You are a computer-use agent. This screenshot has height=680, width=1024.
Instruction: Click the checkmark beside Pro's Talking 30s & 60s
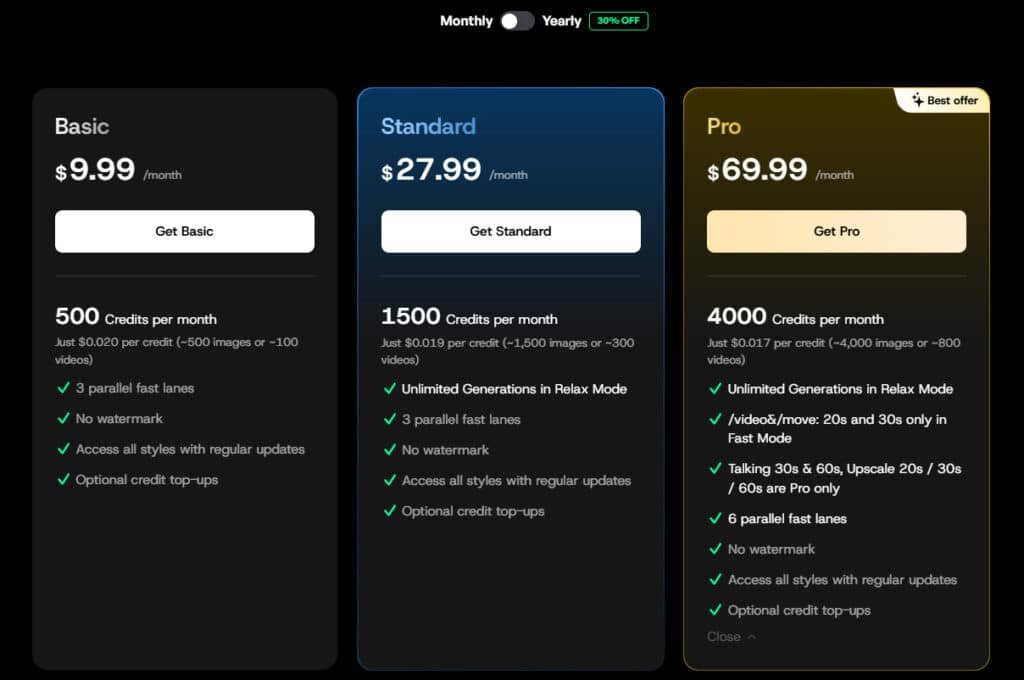[715, 468]
